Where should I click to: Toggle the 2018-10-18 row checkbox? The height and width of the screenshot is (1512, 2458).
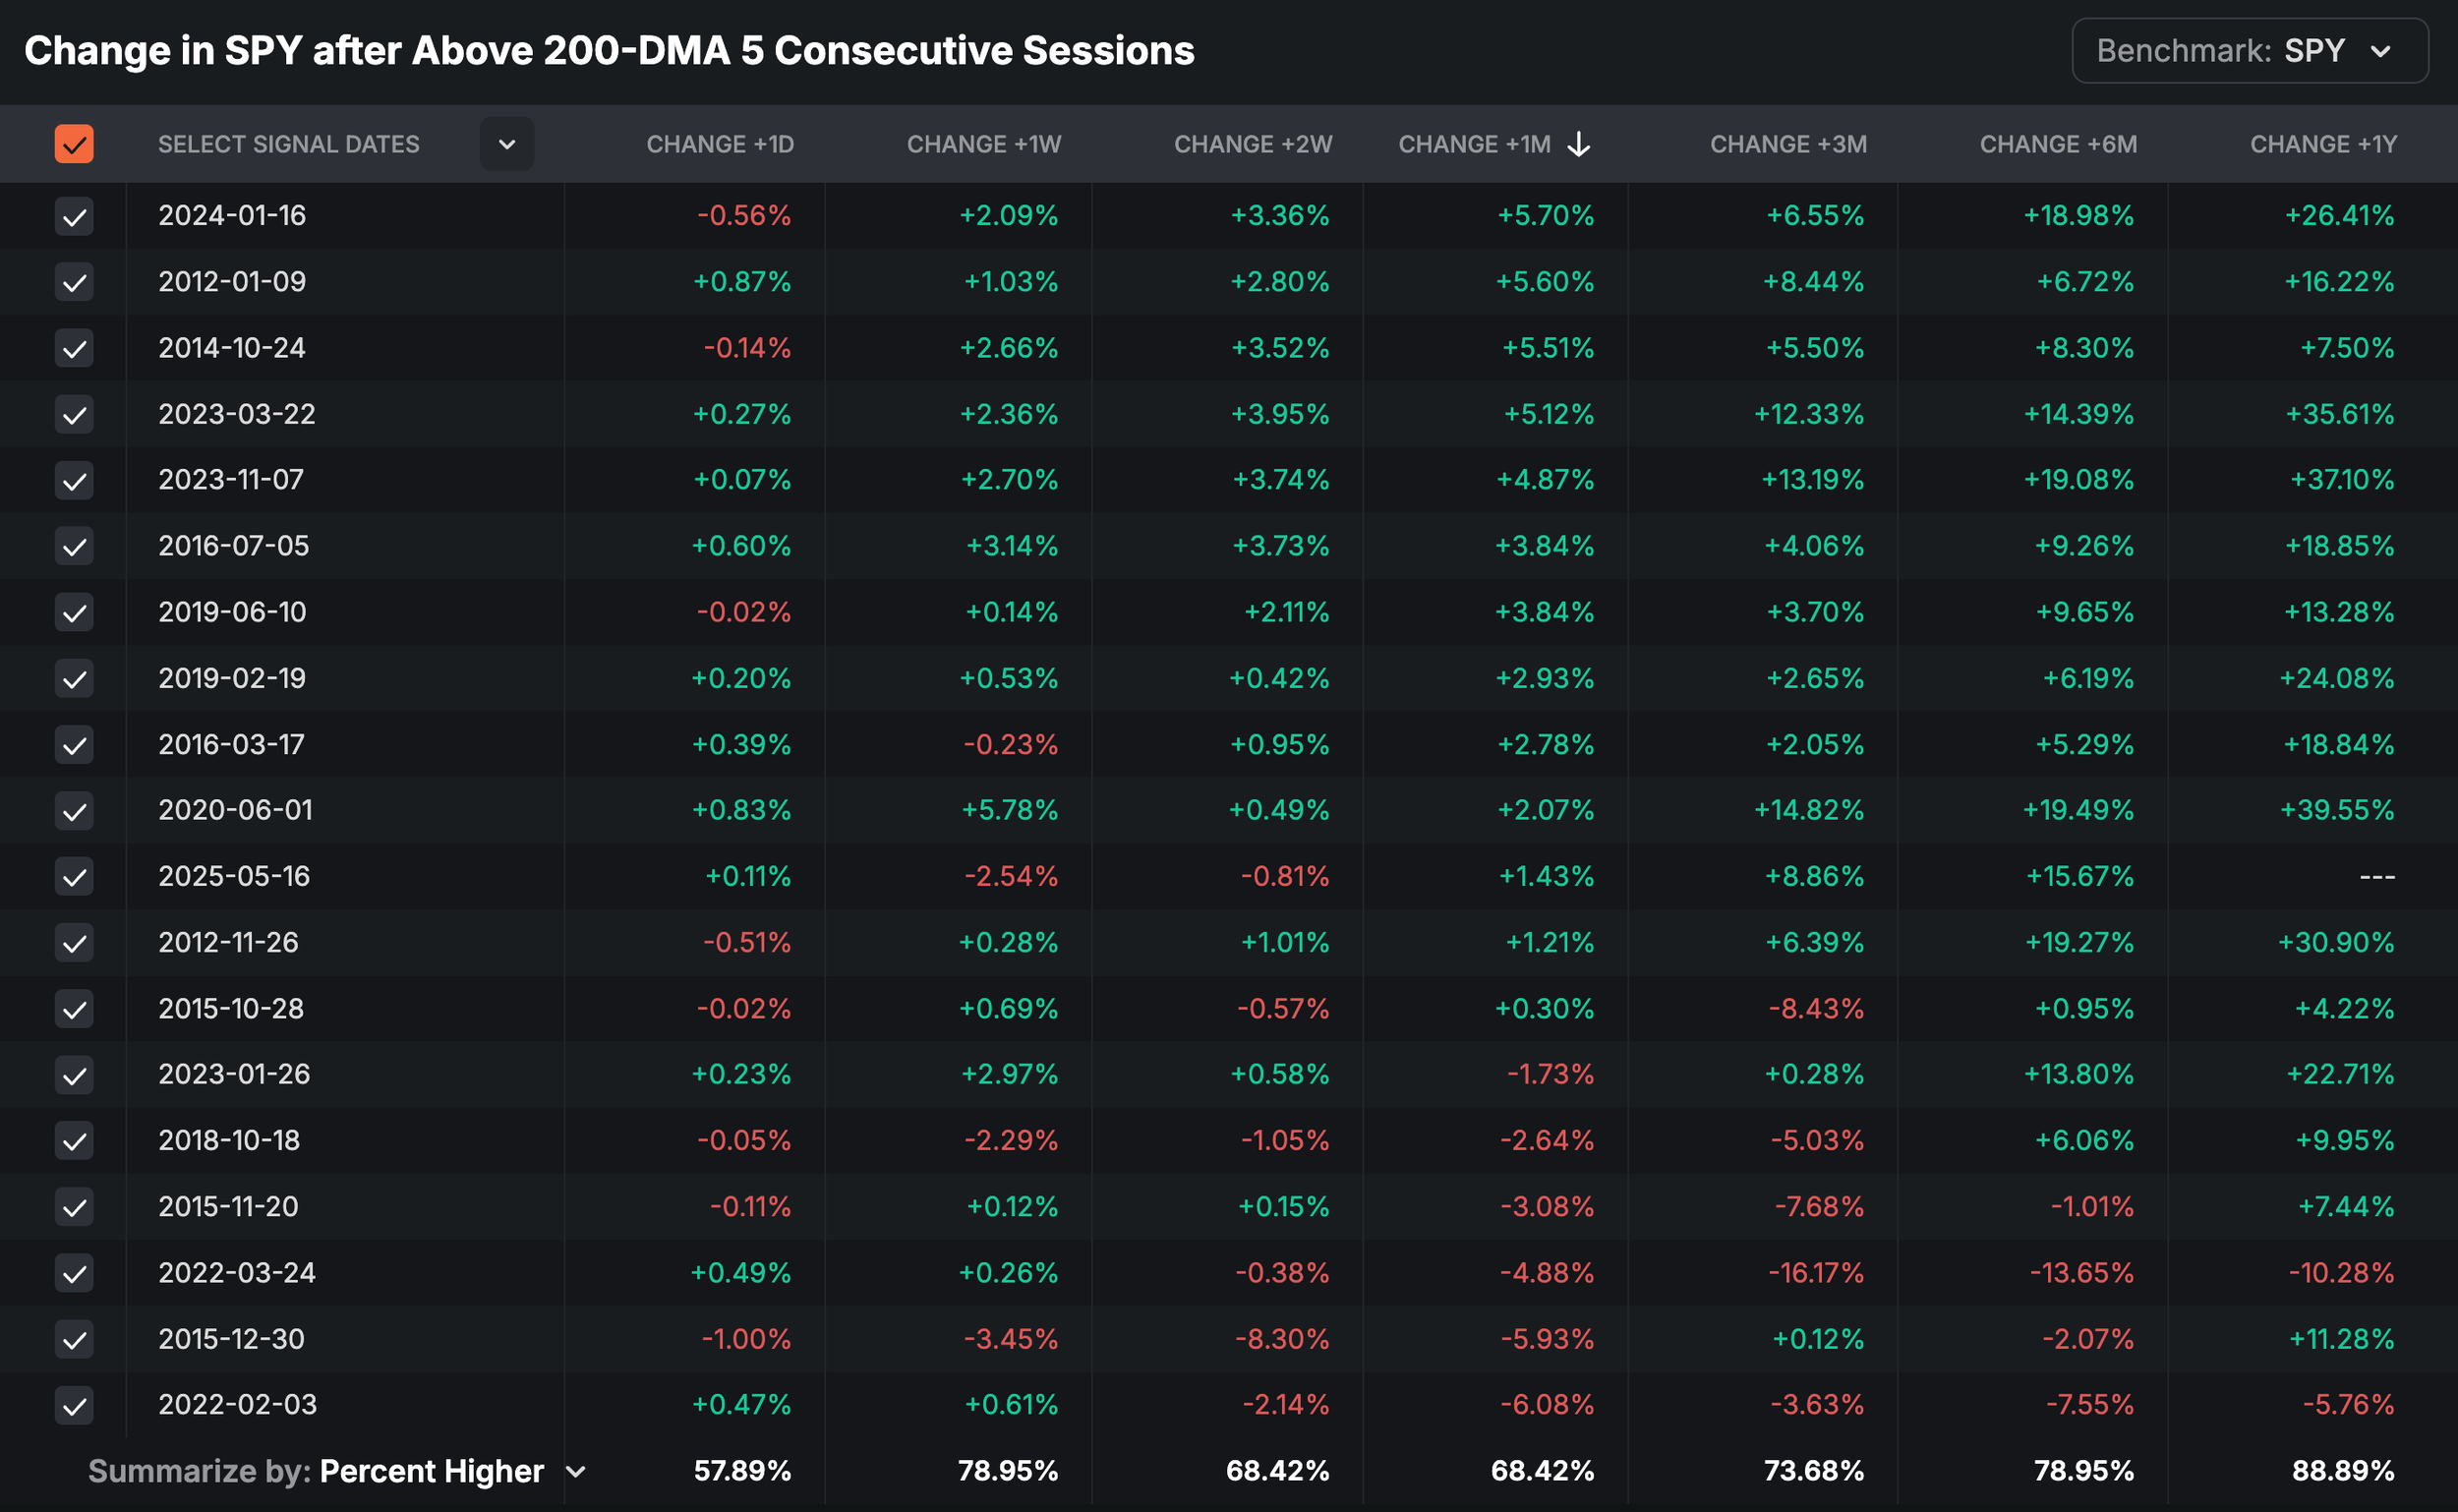tap(74, 1141)
